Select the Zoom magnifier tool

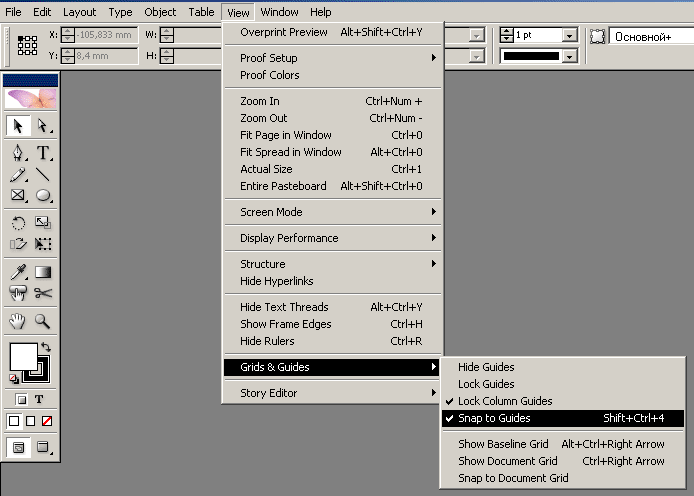pos(42,321)
